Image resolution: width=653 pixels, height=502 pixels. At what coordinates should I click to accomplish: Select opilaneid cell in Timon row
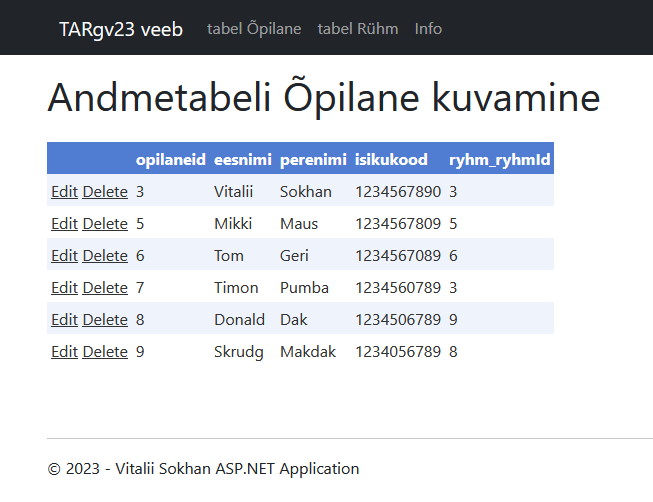pyautogui.click(x=140, y=287)
